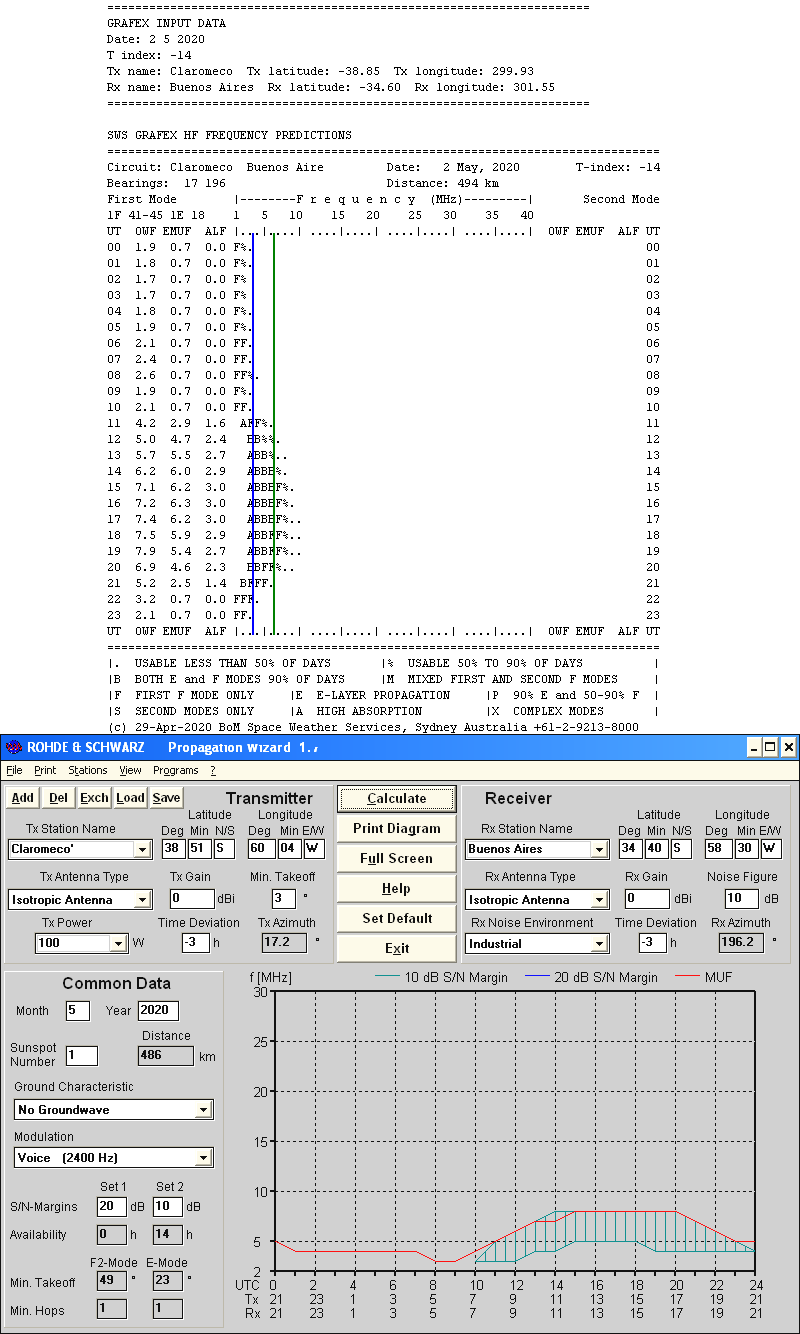Screen dimensions: 800x1334
Task: Click the Tx Gain field
Action: pyautogui.click(x=192, y=899)
